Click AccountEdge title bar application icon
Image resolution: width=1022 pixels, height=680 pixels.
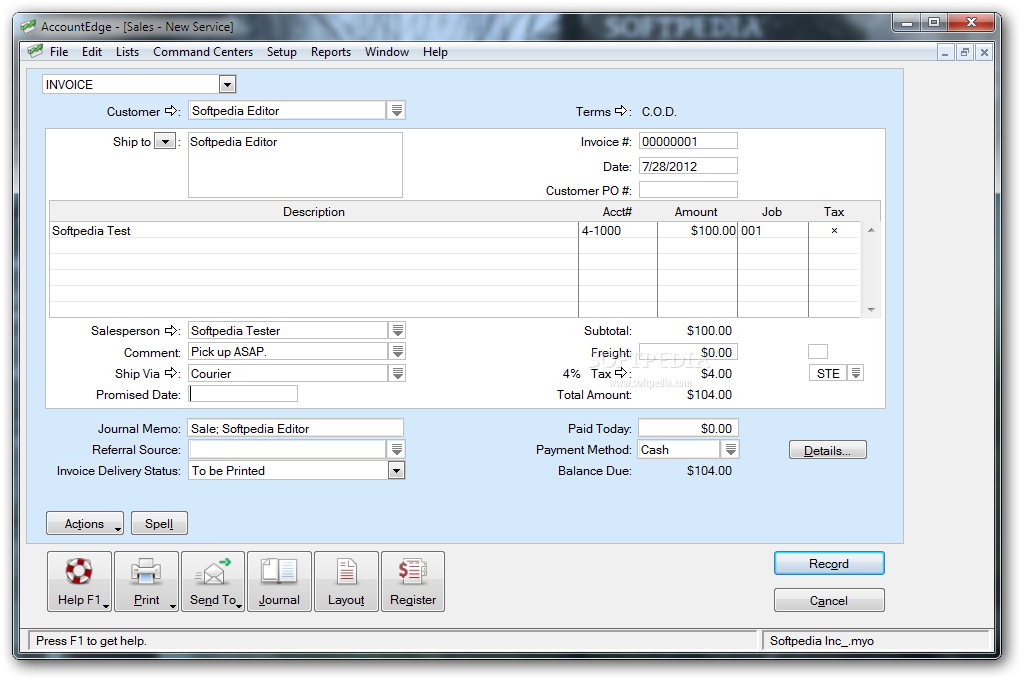click(x=28, y=26)
